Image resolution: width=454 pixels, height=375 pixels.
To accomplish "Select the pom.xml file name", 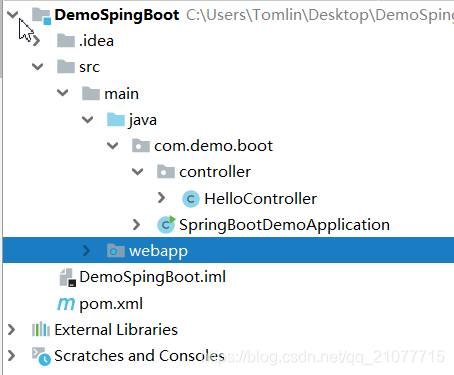I will 111,304.
